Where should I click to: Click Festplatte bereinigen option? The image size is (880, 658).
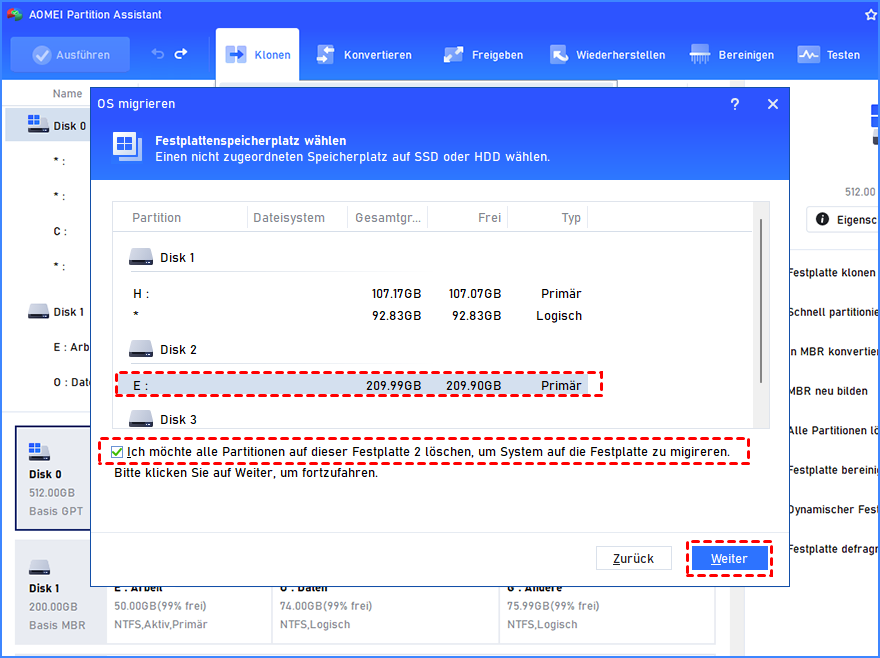833,470
